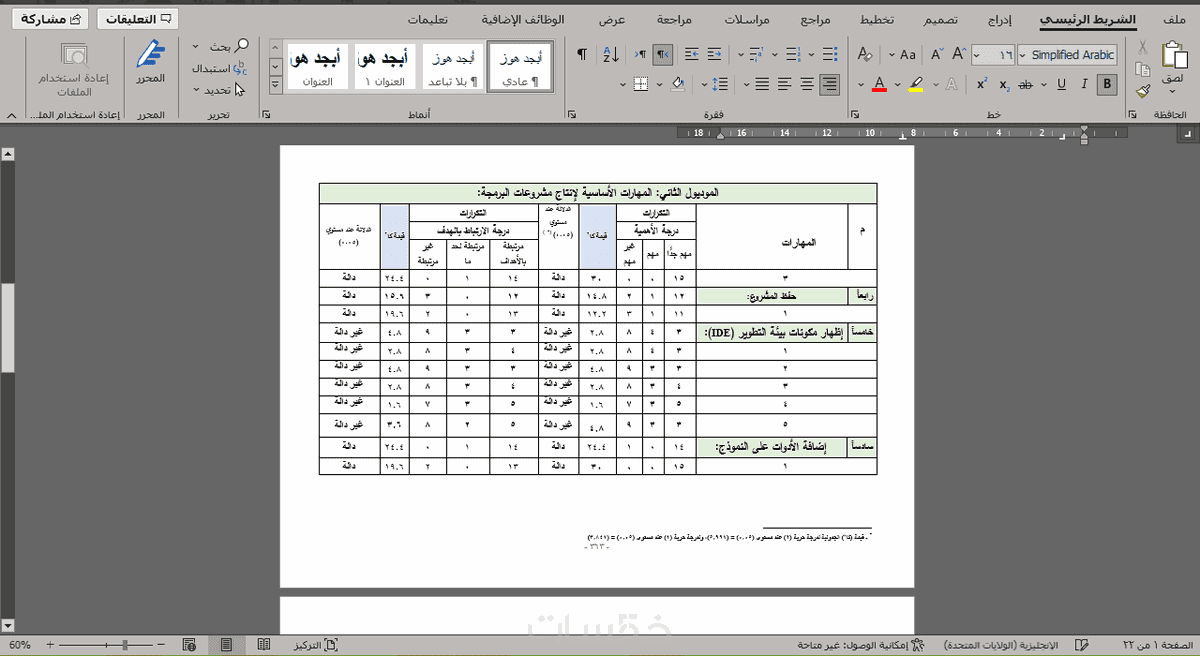This screenshot has height=656, width=1200.
Task: Click the Cut scissors icon
Action: point(1142,47)
